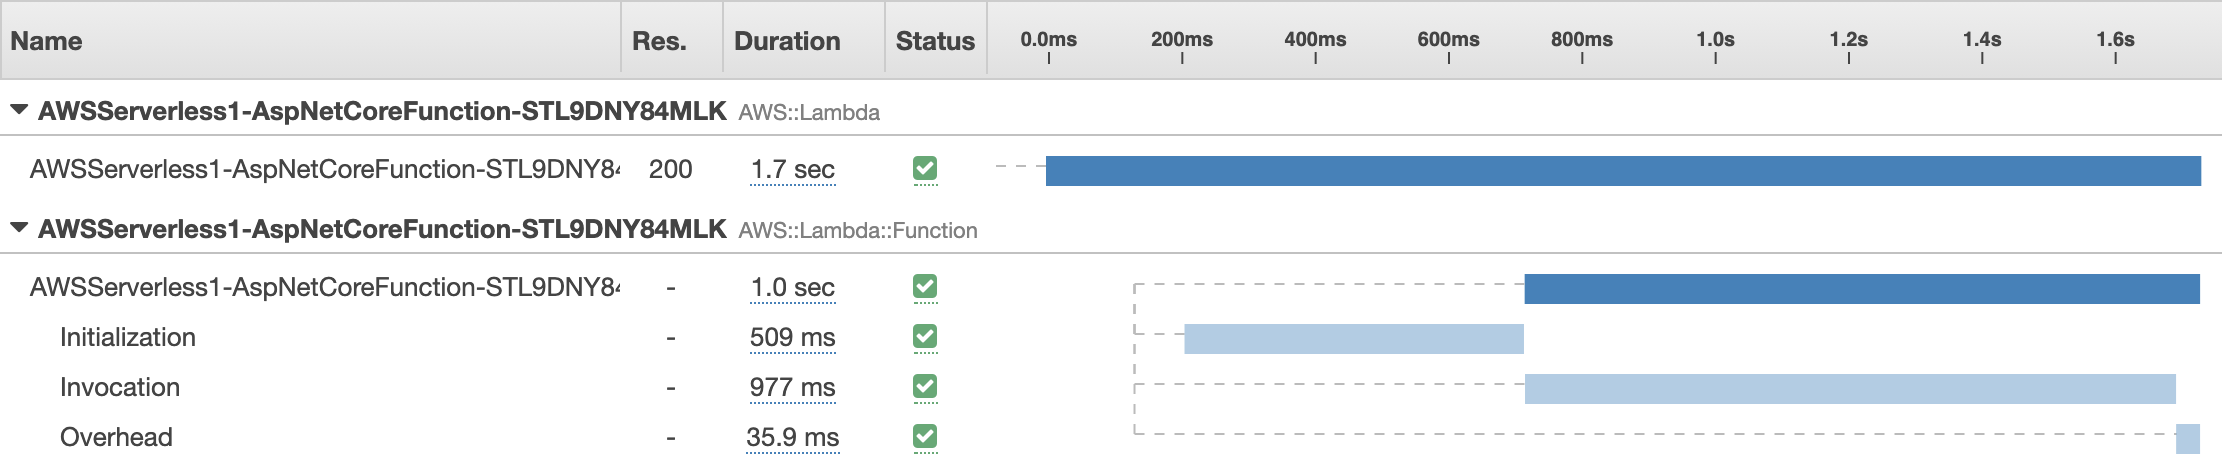
Task: Click the Res. column header
Action: pyautogui.click(x=659, y=41)
